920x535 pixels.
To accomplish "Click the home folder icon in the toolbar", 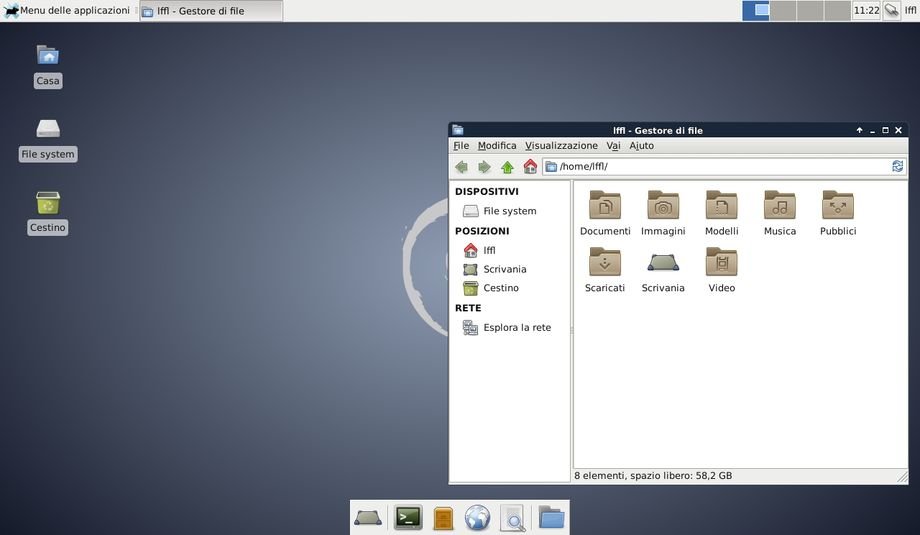I will (530, 167).
